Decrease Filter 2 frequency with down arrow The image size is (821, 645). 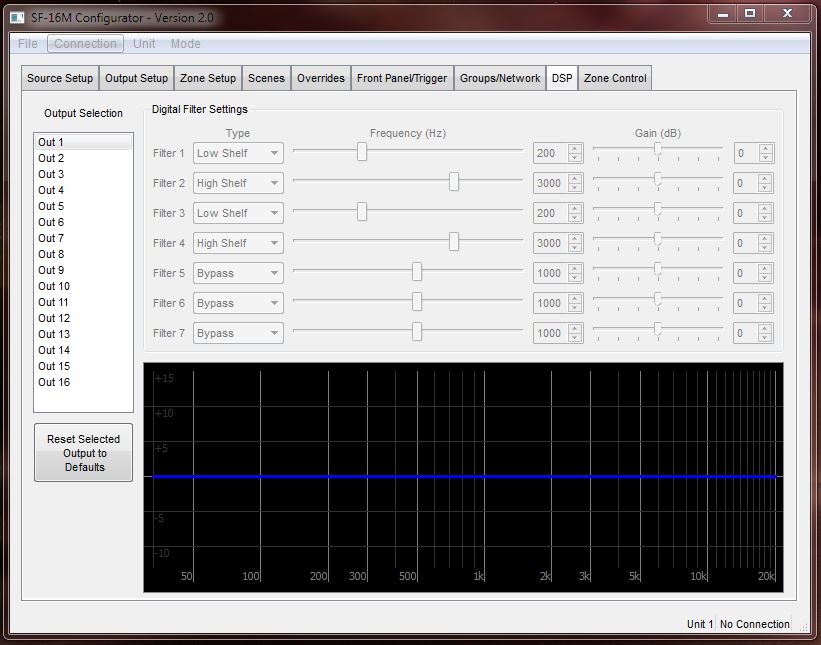(x=575, y=188)
